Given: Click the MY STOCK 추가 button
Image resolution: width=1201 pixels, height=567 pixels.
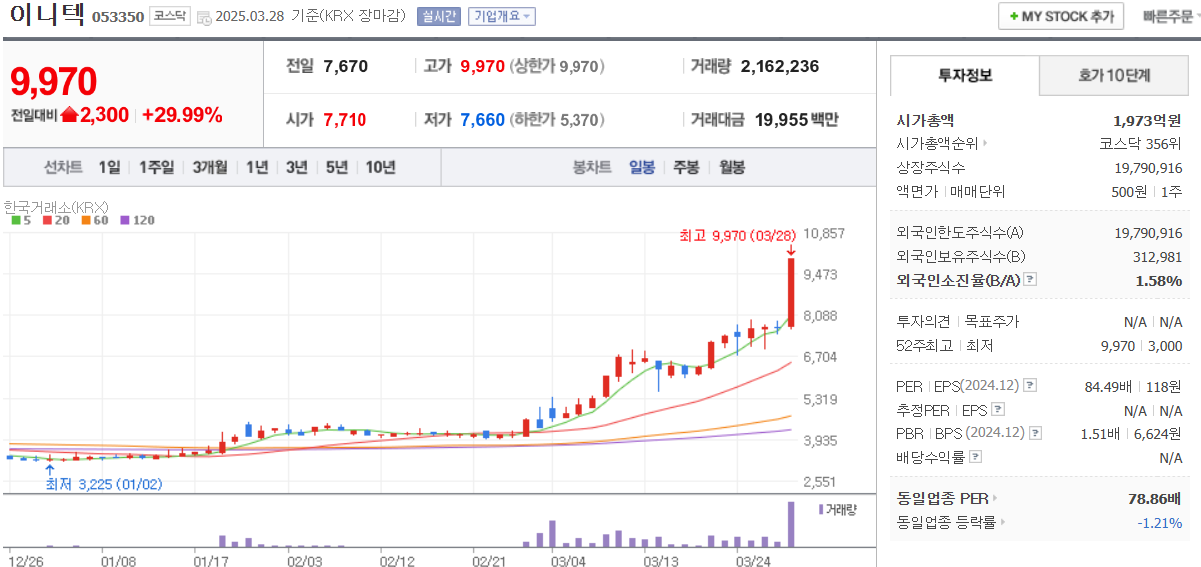Looking at the screenshot, I should coord(1061,17).
